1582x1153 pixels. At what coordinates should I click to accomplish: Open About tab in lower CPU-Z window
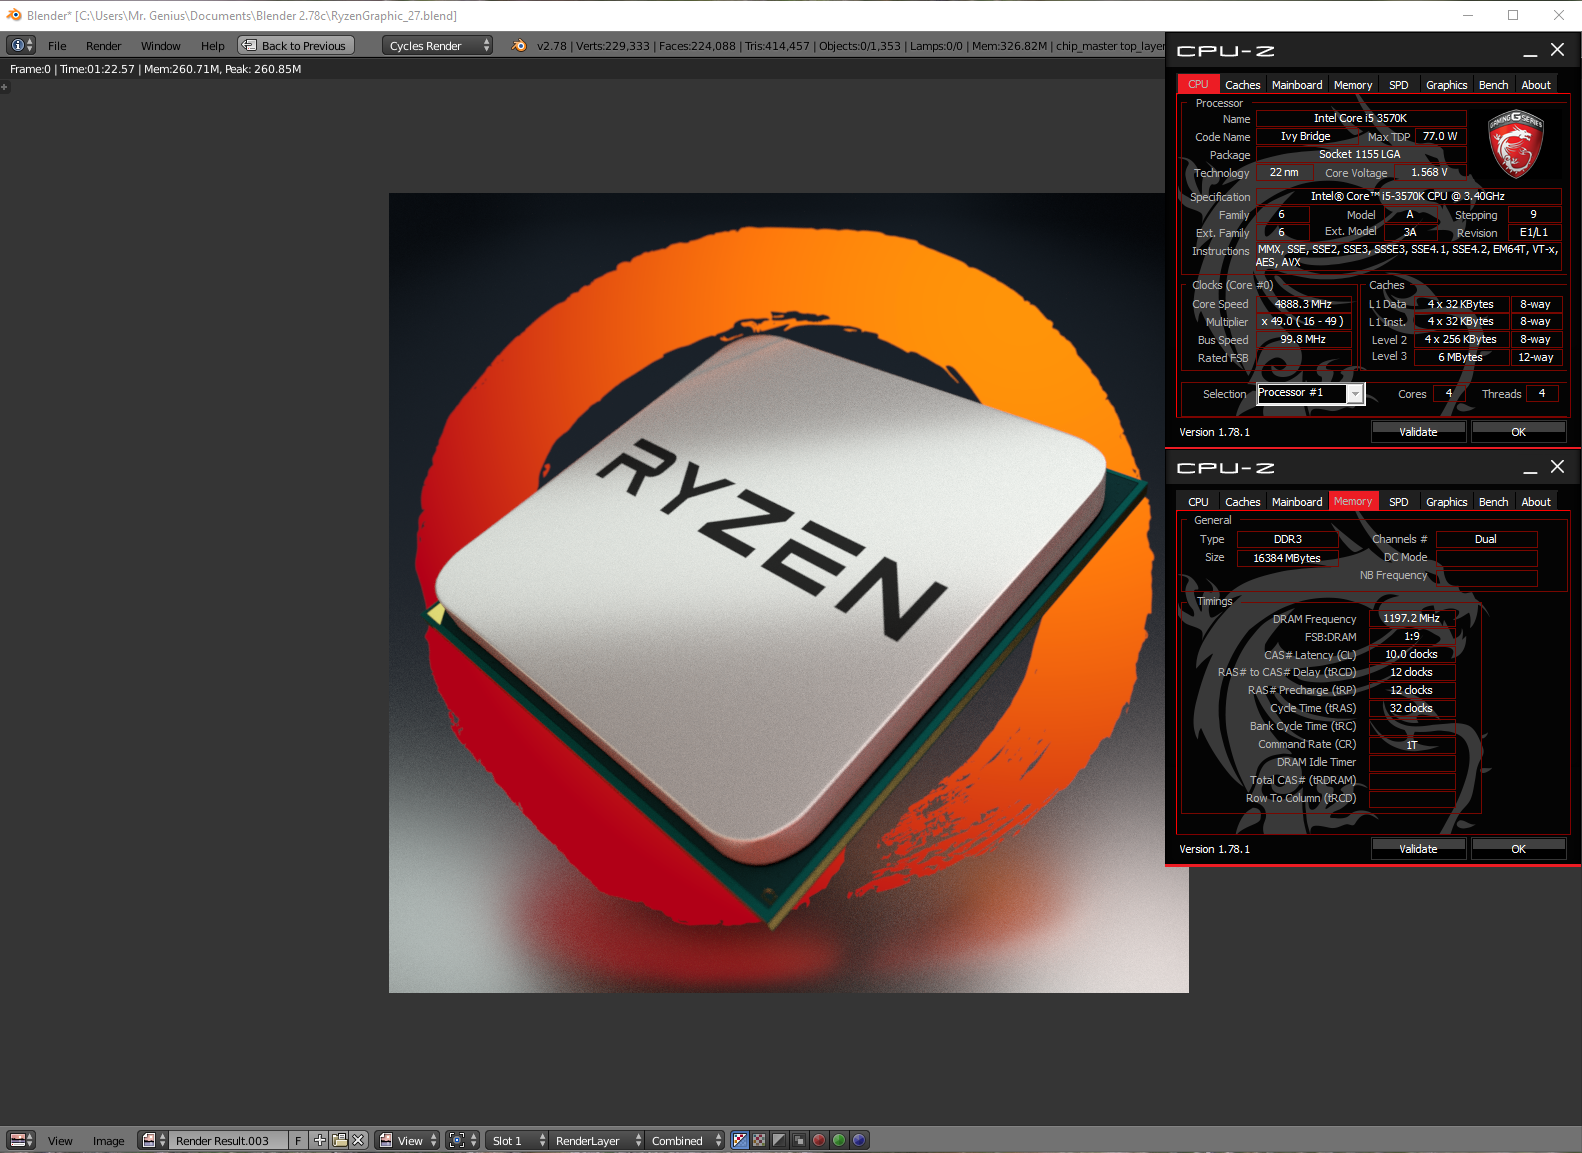(x=1536, y=502)
